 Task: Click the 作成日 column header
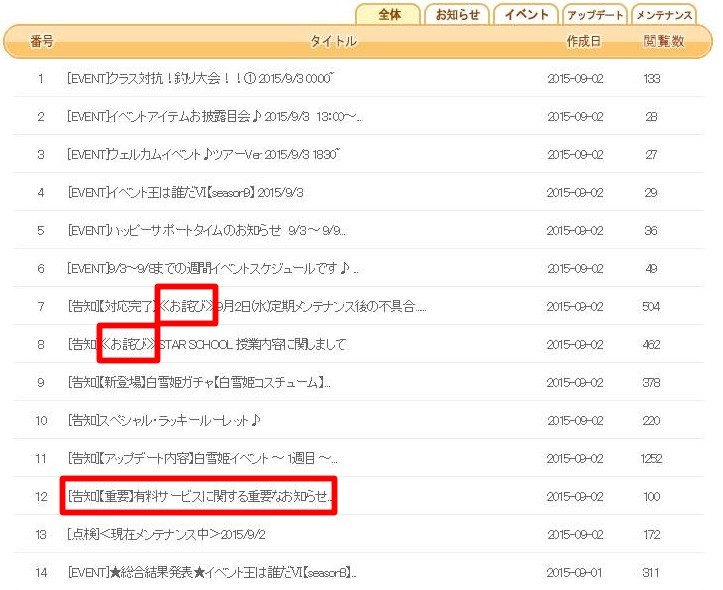(x=583, y=42)
